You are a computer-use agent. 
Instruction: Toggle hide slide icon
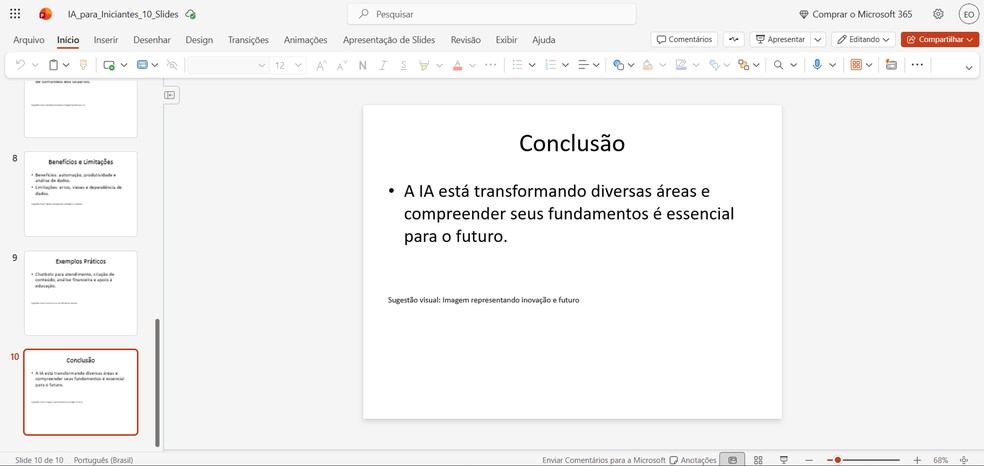tap(172, 65)
